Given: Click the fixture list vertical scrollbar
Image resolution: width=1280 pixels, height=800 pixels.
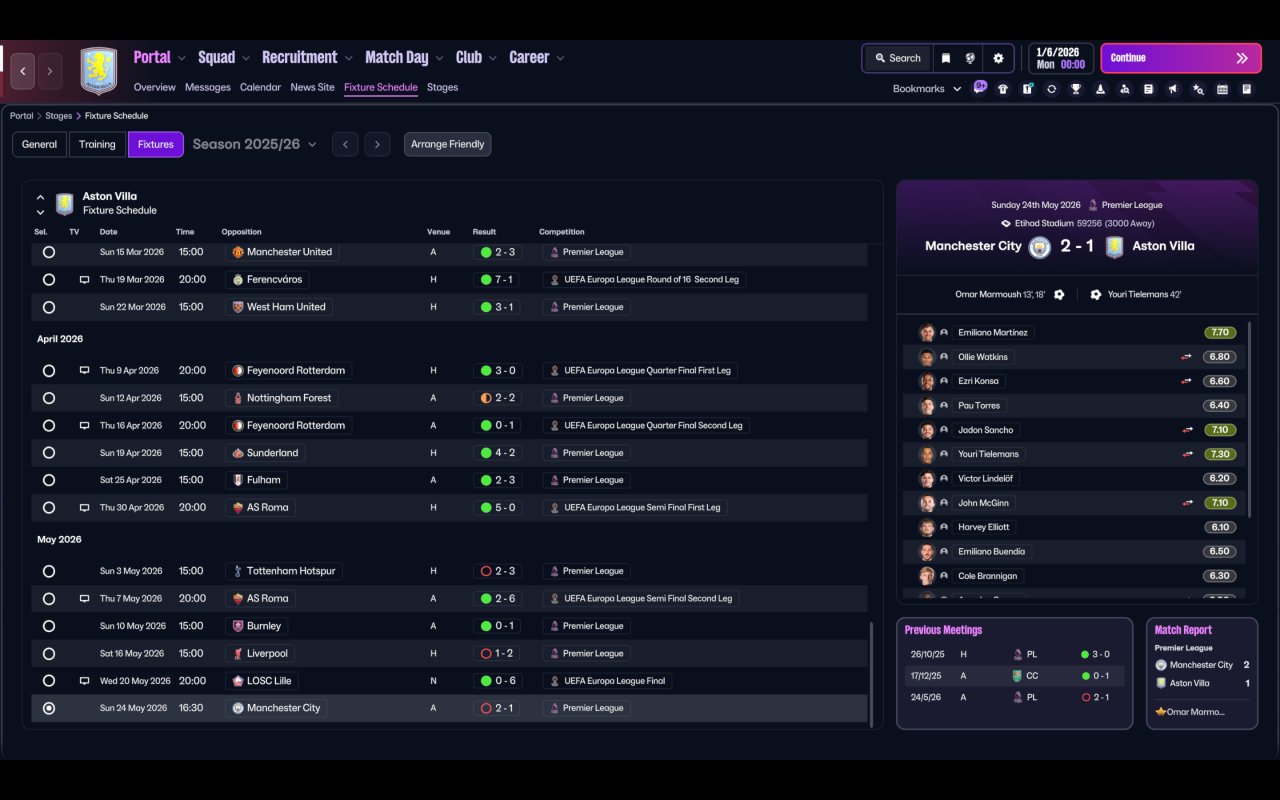Looking at the screenshot, I should (x=871, y=675).
